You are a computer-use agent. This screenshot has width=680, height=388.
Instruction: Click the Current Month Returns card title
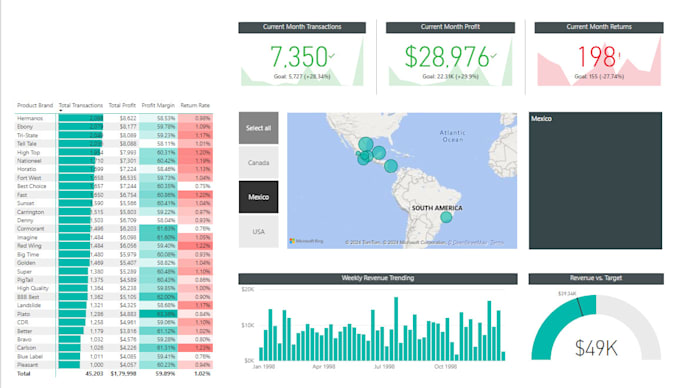599,27
